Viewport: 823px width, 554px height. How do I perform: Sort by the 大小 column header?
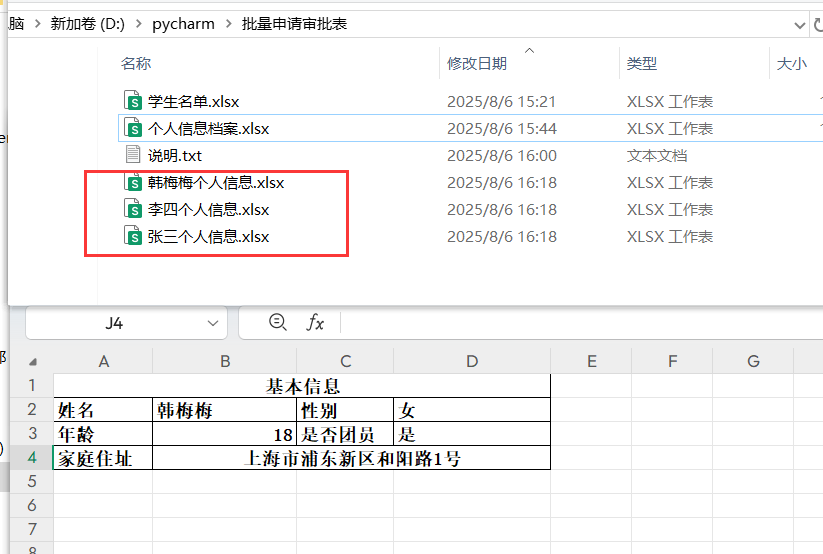pos(792,64)
